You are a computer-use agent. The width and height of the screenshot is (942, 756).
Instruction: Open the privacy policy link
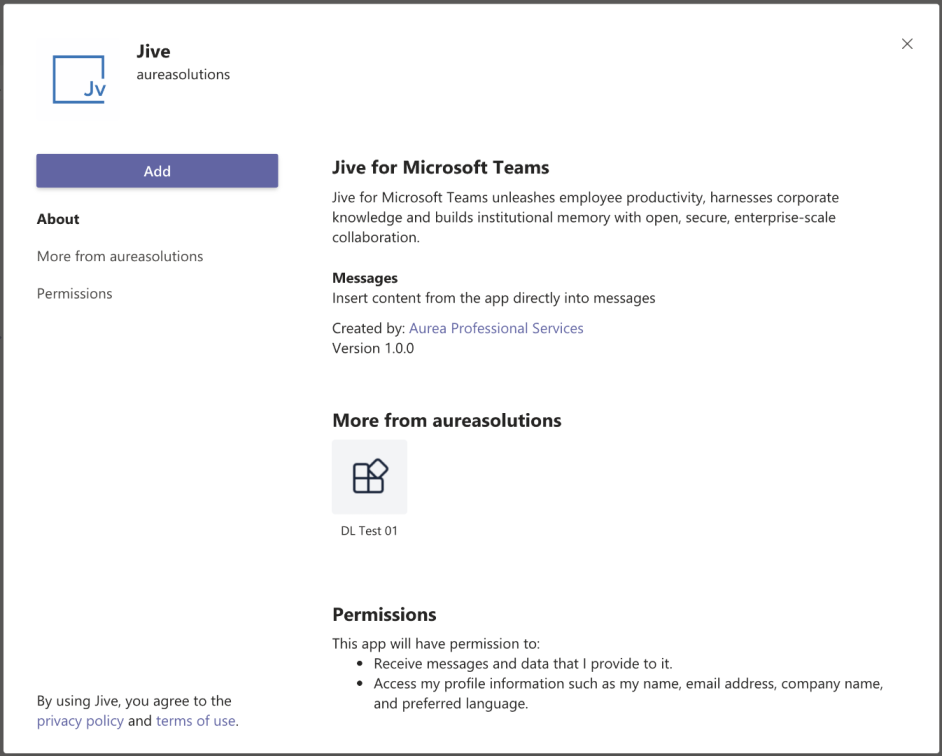coord(81,721)
